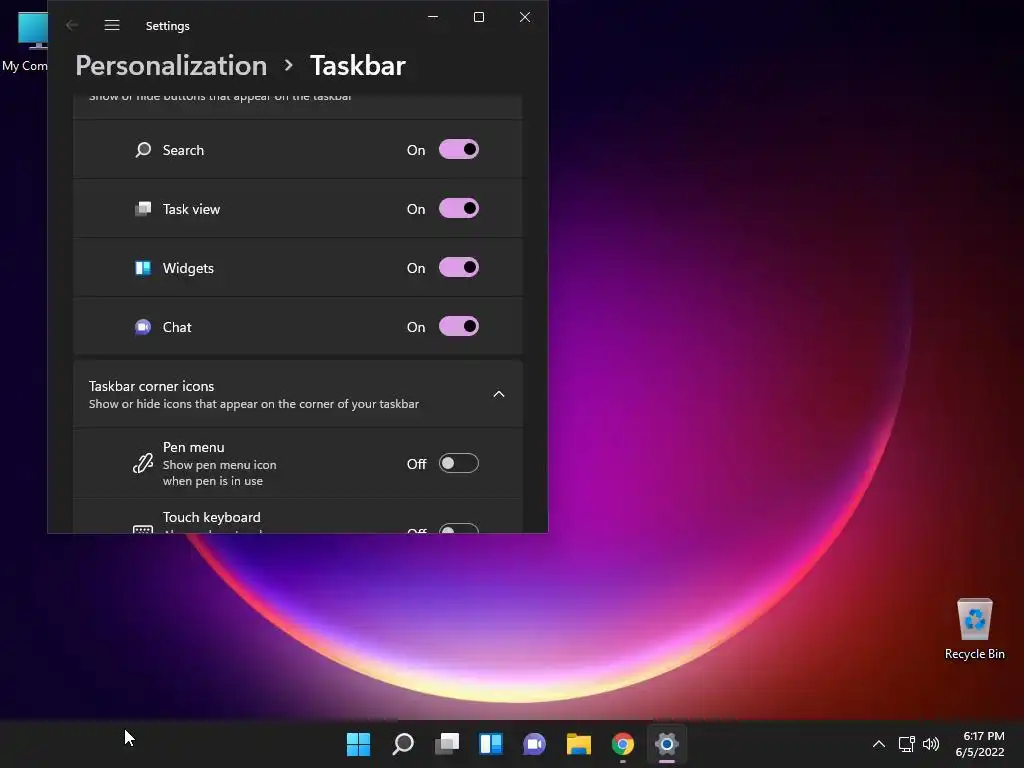This screenshot has height=768, width=1024.
Task: Open the Settings hamburger navigation menu
Action: point(112,25)
